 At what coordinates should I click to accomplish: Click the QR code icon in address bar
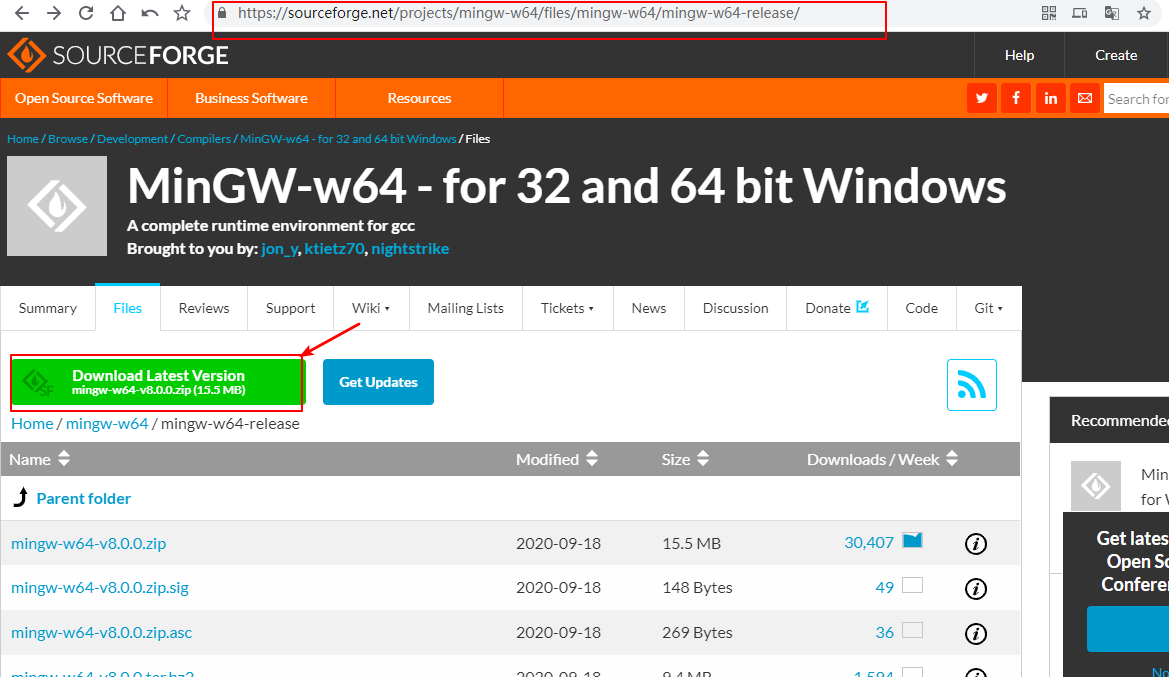point(1049,13)
